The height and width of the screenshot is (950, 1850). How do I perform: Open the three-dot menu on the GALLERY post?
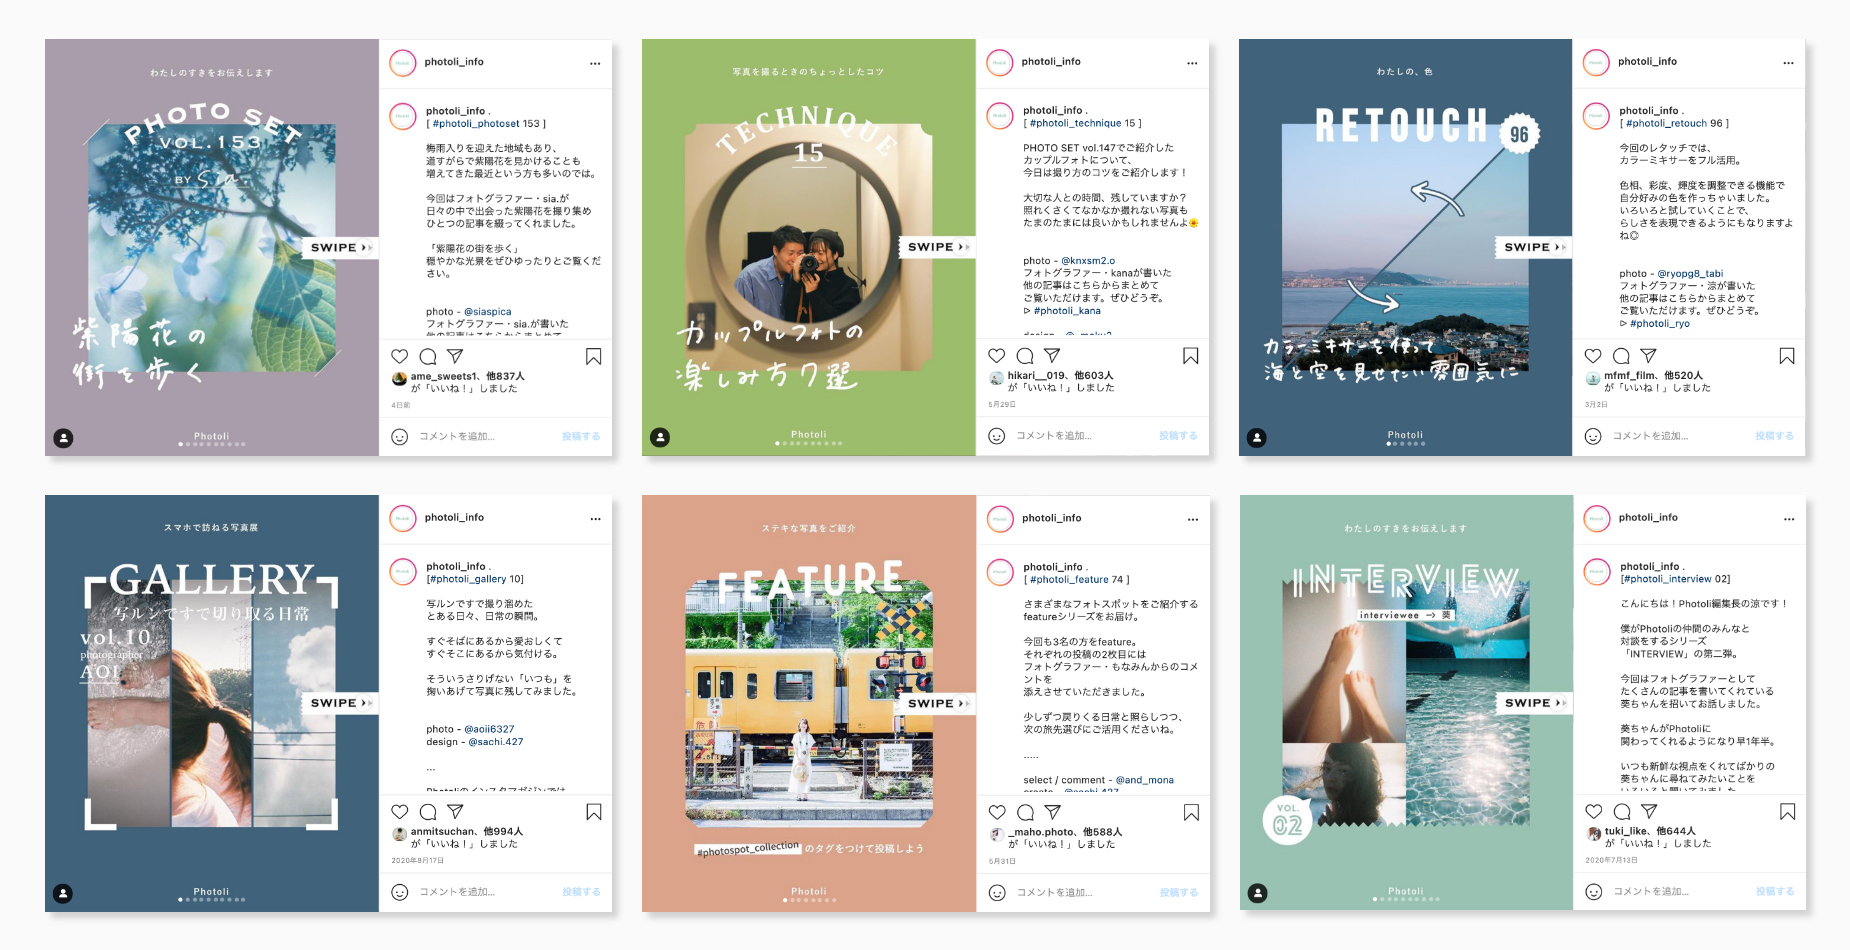point(595,519)
